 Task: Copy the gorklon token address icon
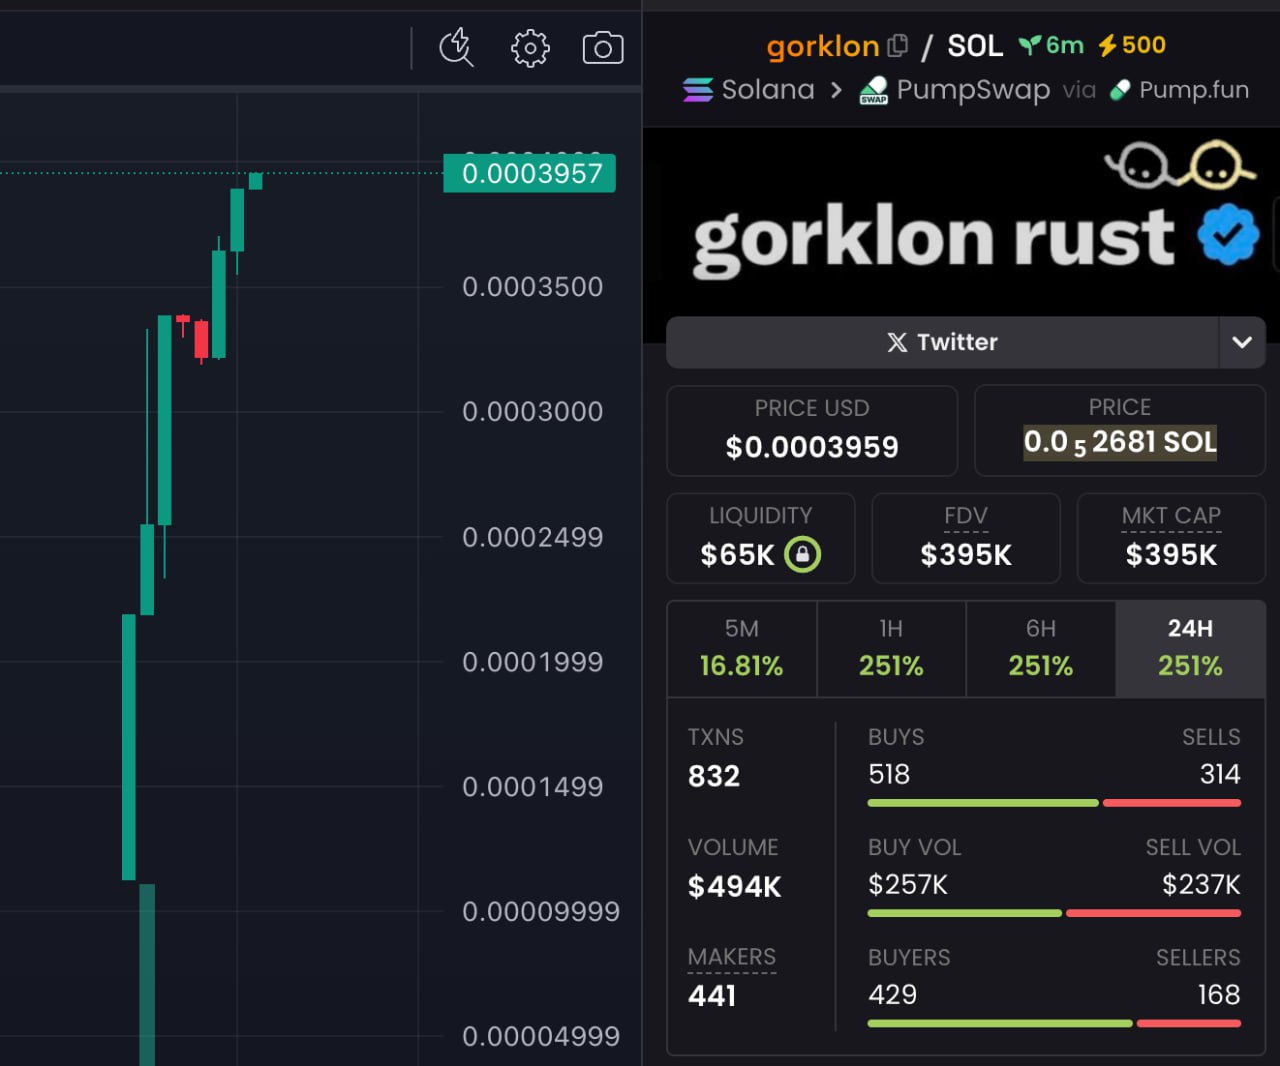click(x=898, y=45)
